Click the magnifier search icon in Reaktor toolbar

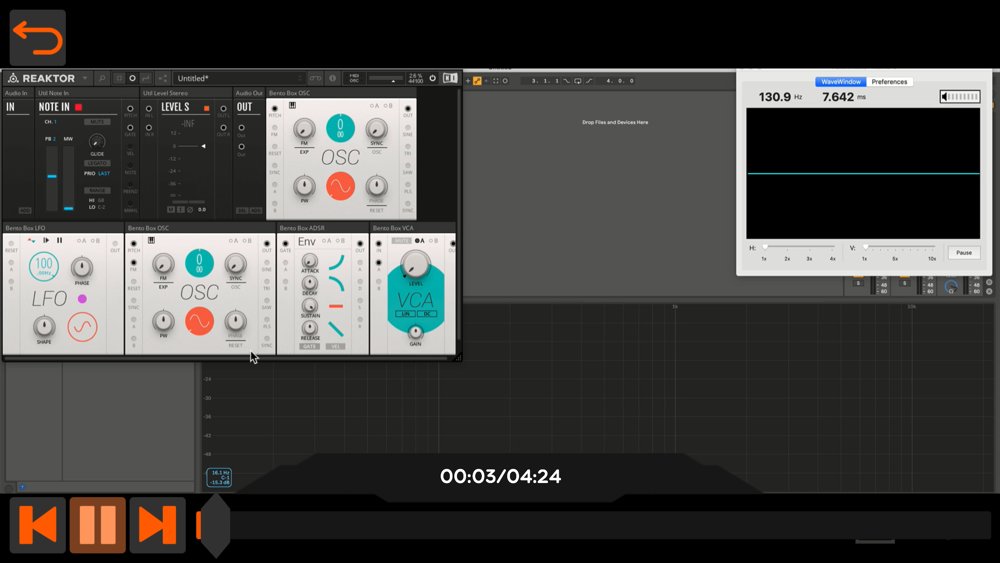[x=101, y=78]
